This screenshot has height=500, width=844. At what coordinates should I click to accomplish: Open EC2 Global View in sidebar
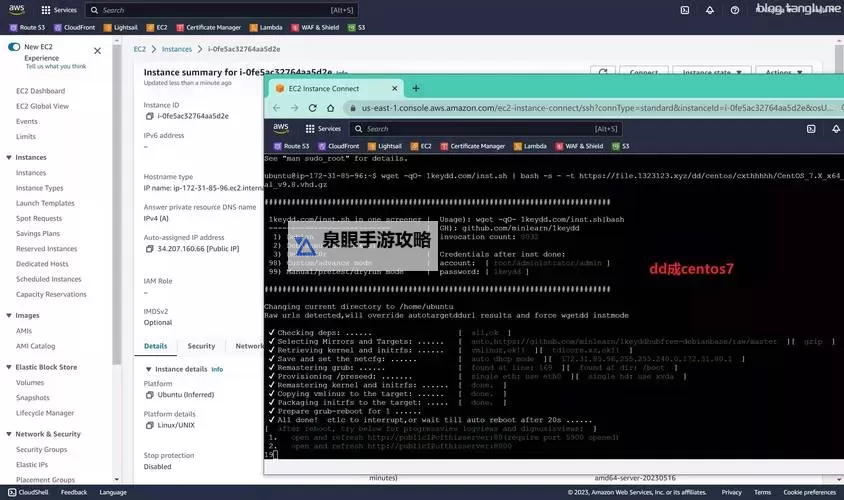(x=43, y=107)
